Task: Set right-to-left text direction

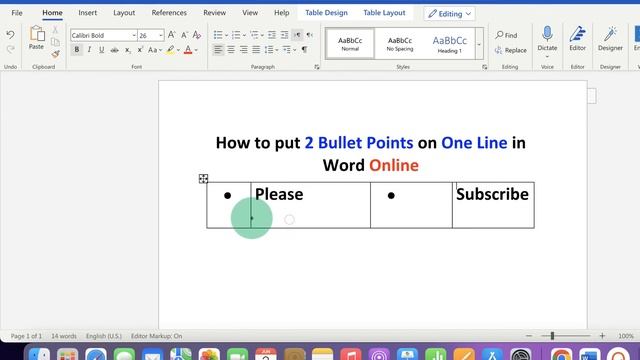Action: coord(310,35)
